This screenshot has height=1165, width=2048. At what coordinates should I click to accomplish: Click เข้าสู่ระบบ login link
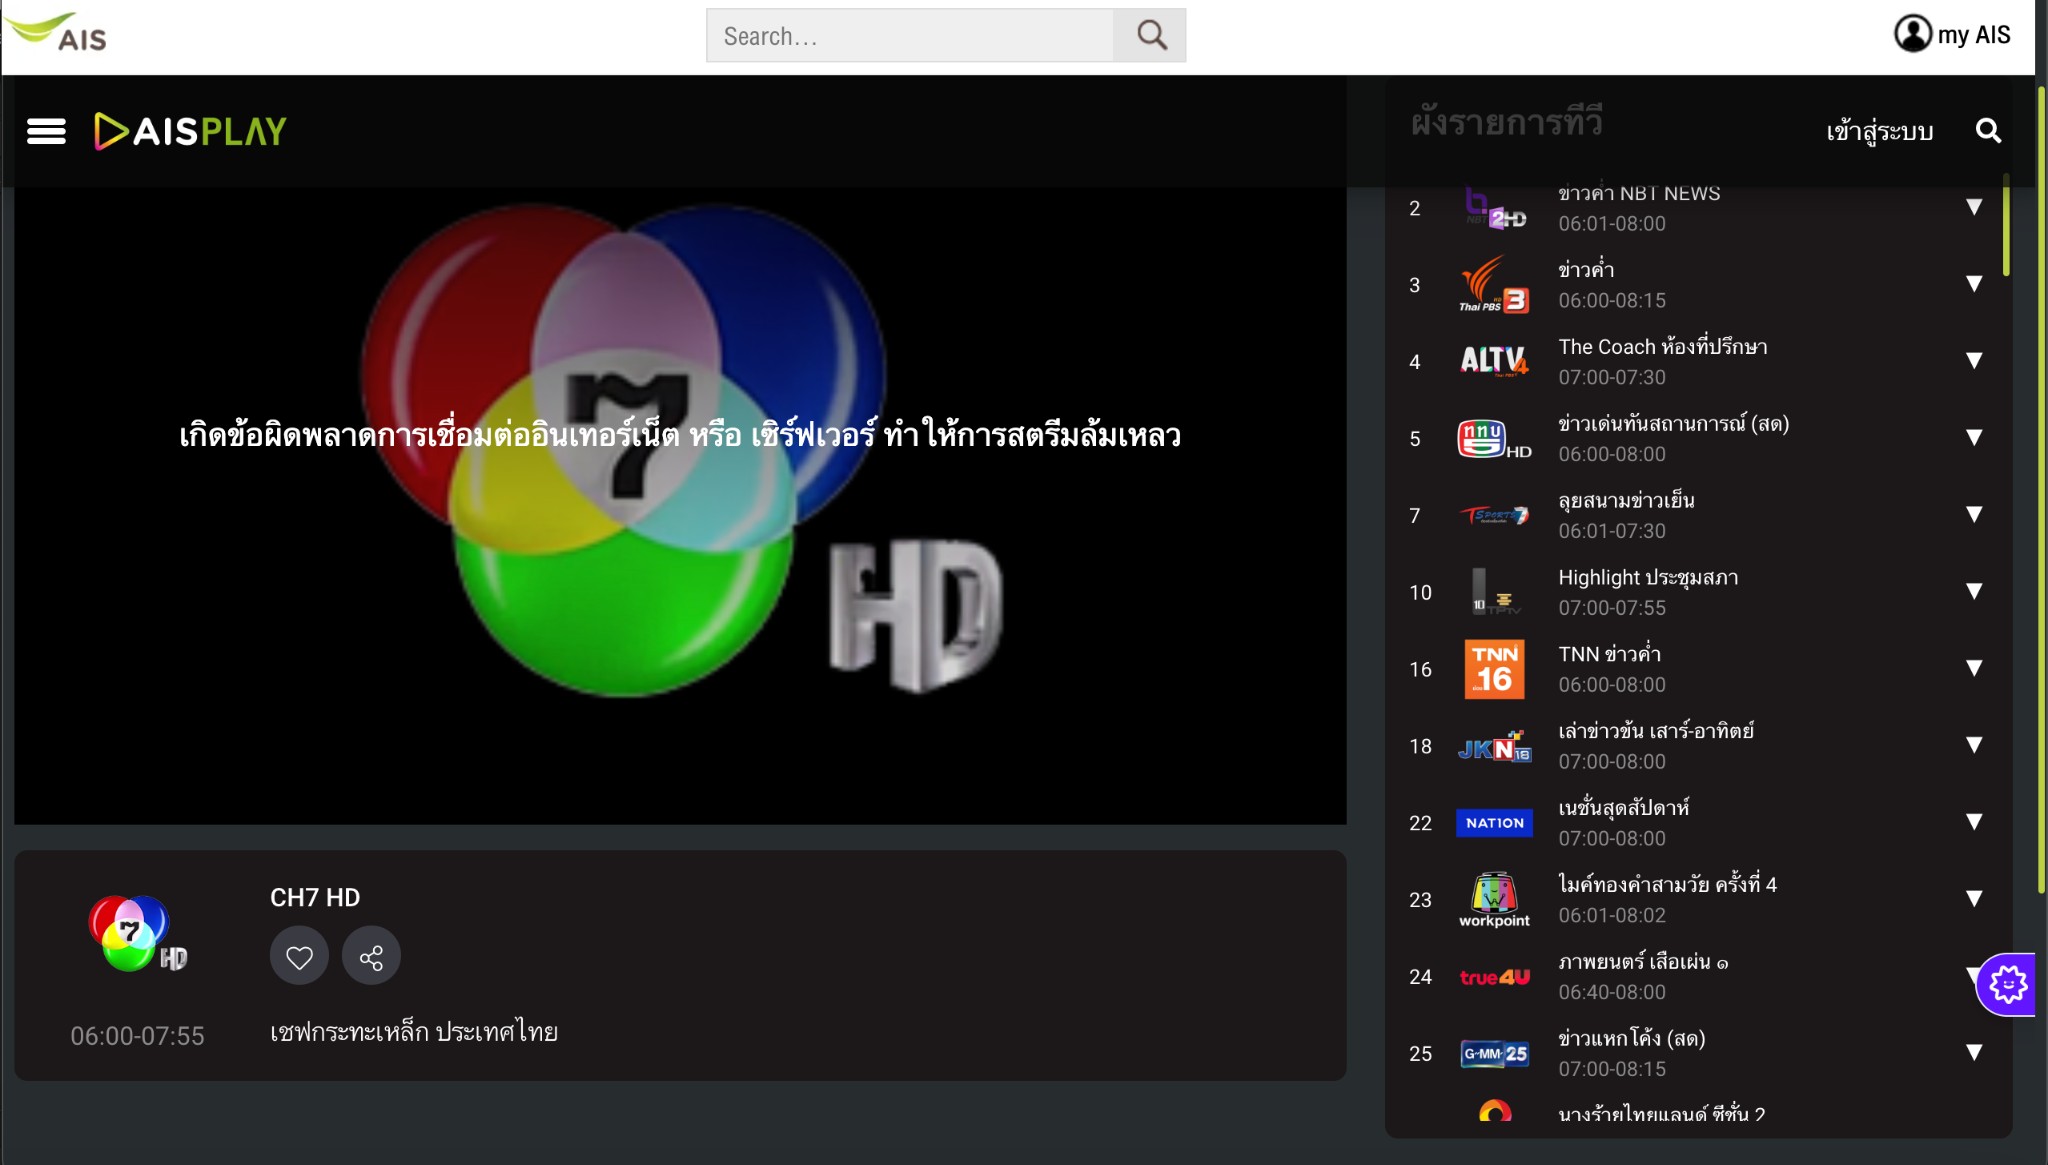(1879, 131)
